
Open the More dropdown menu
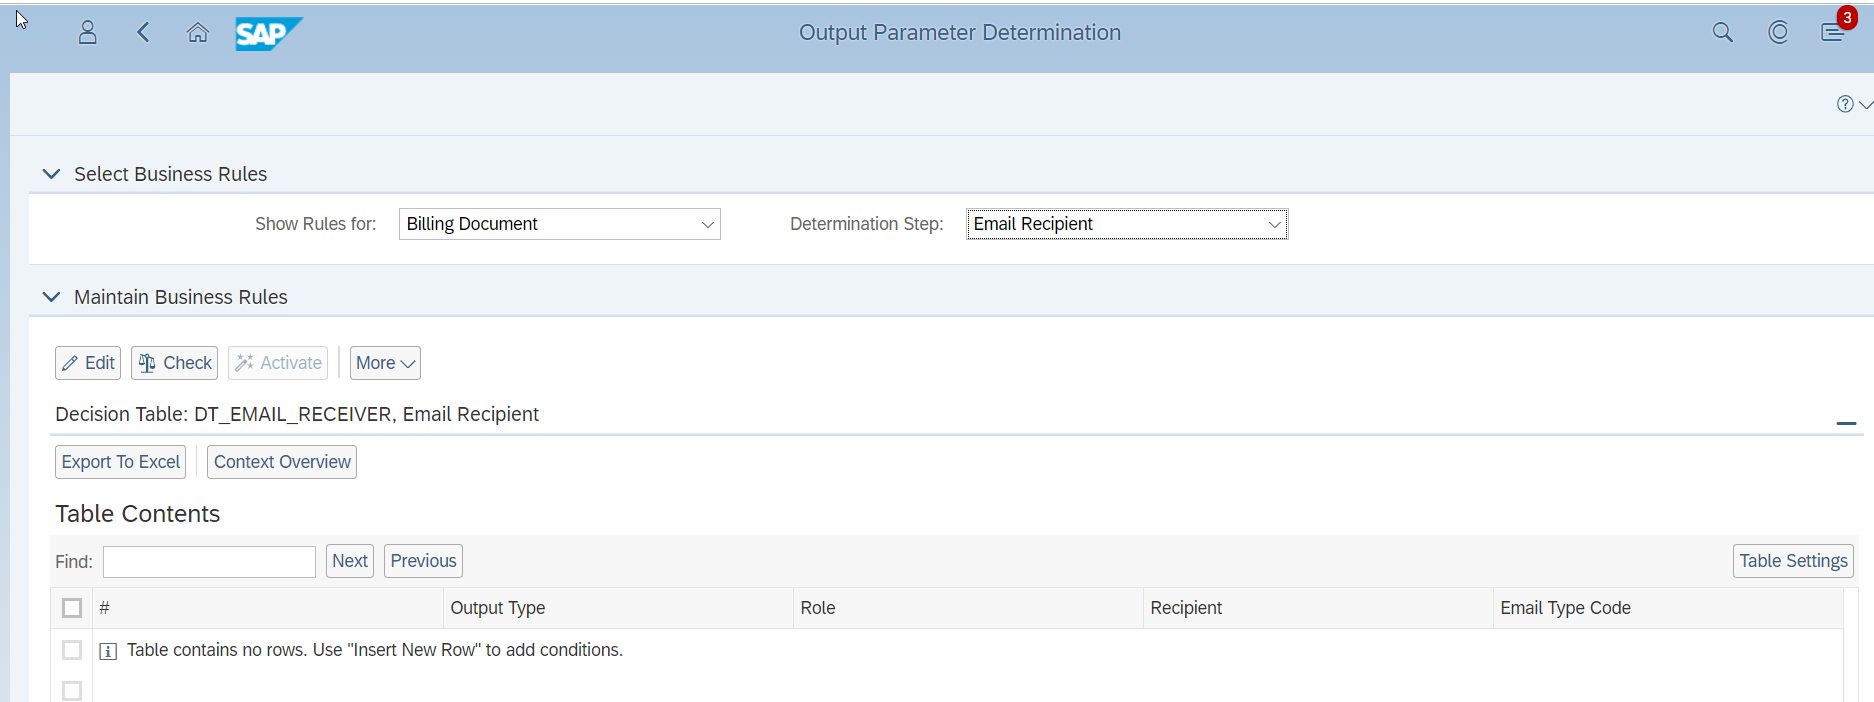(x=385, y=363)
